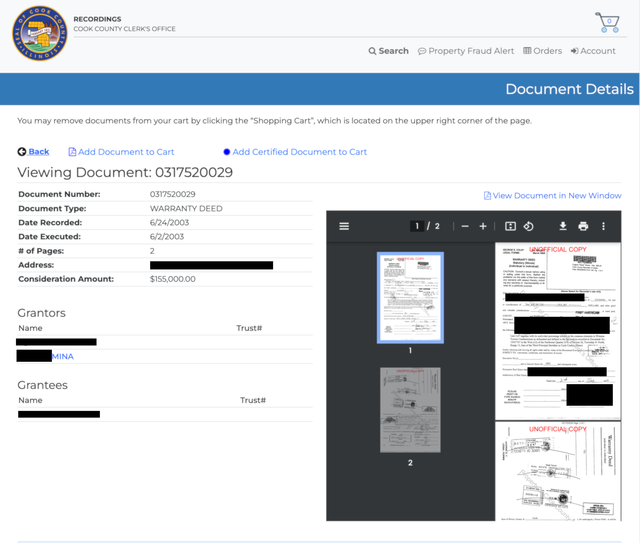Click the PDF page number field
Image resolution: width=640 pixels, height=543 pixels.
(417, 226)
